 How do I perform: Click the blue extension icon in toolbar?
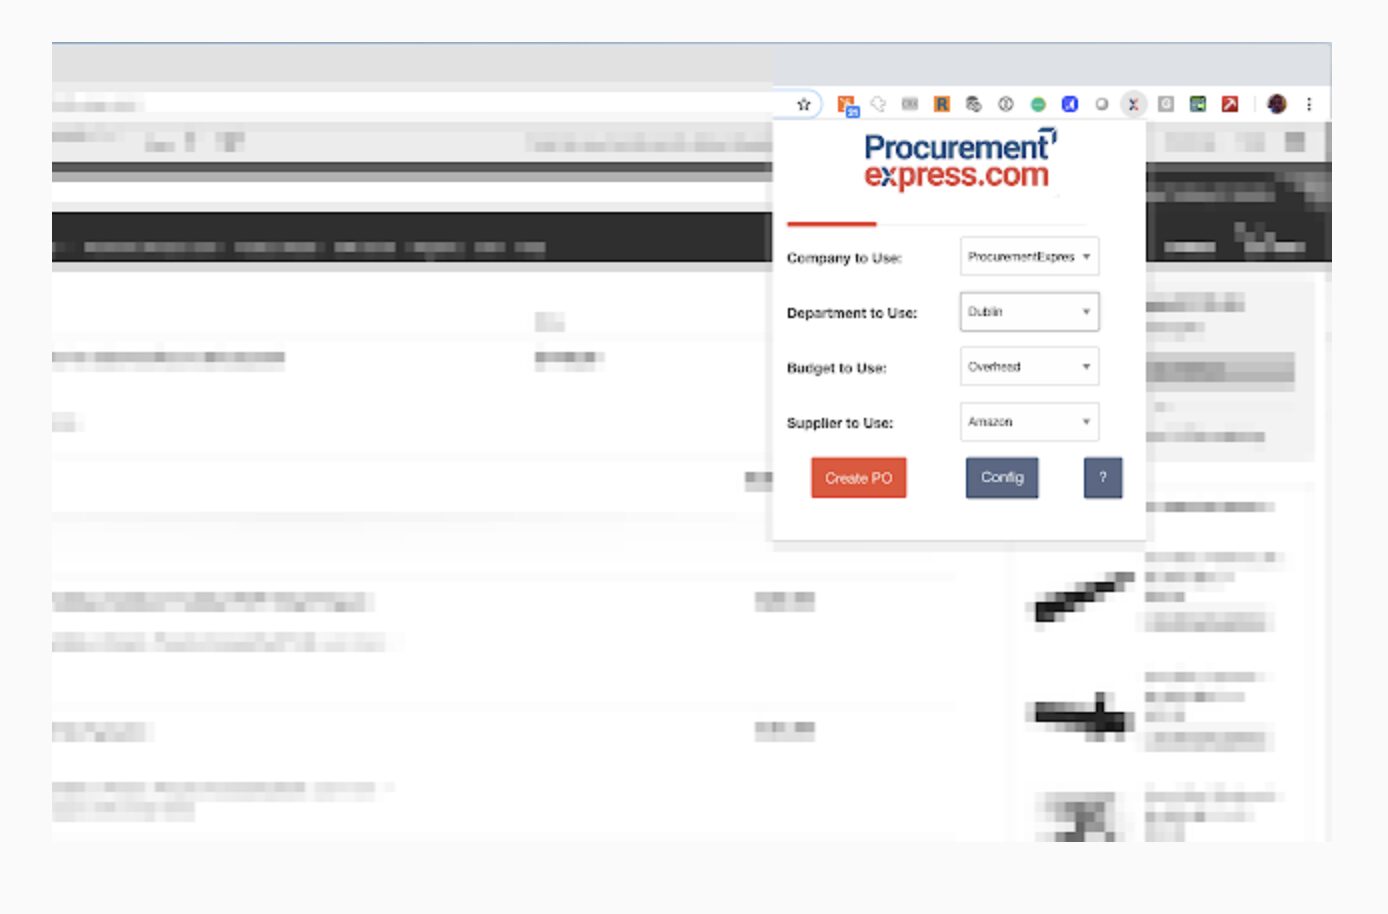click(x=1070, y=104)
